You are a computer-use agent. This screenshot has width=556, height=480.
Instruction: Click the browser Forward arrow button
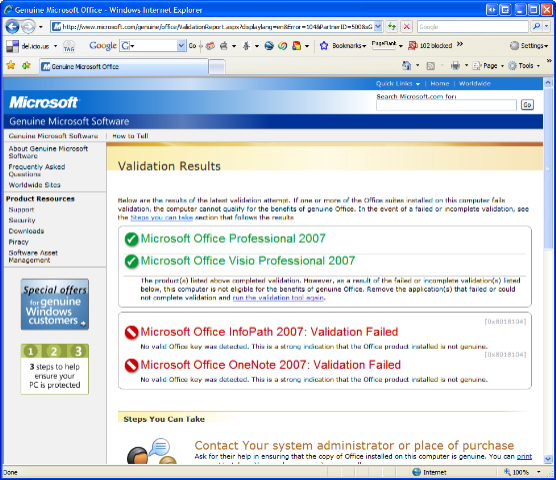tap(28, 27)
